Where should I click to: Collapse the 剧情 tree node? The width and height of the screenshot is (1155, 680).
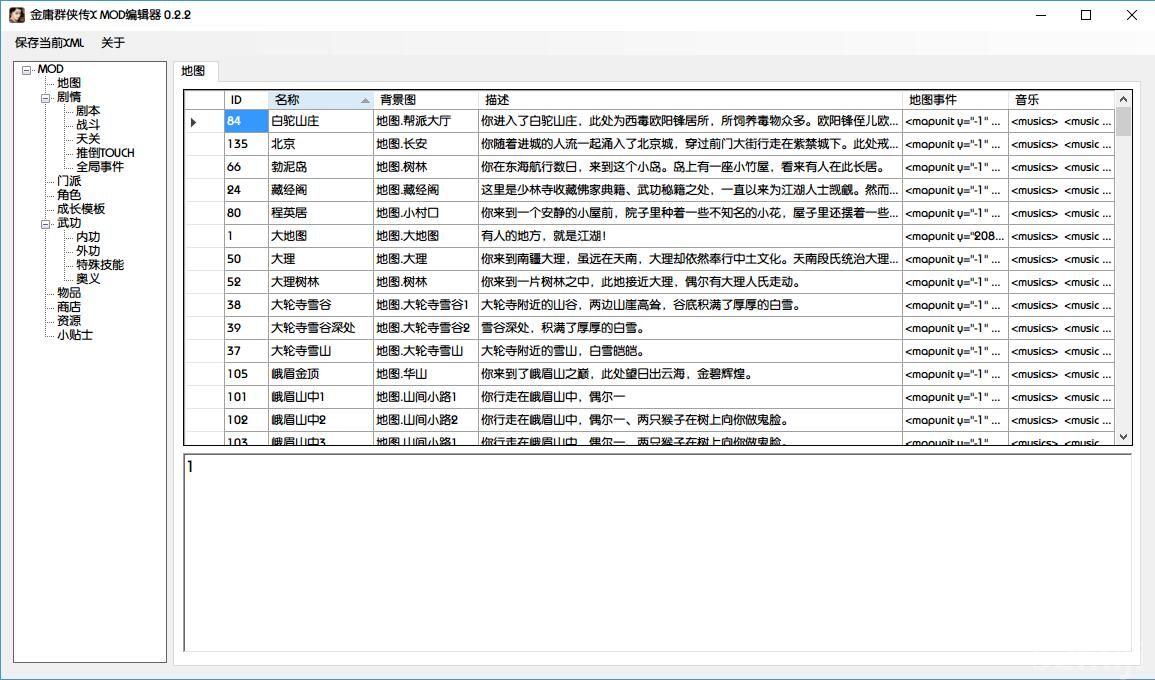pos(46,98)
